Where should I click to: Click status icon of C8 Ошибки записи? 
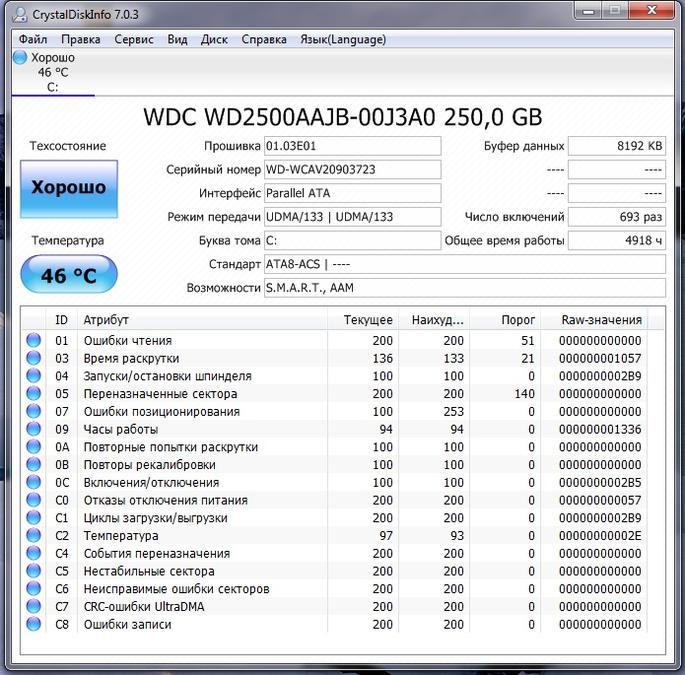tap(34, 624)
